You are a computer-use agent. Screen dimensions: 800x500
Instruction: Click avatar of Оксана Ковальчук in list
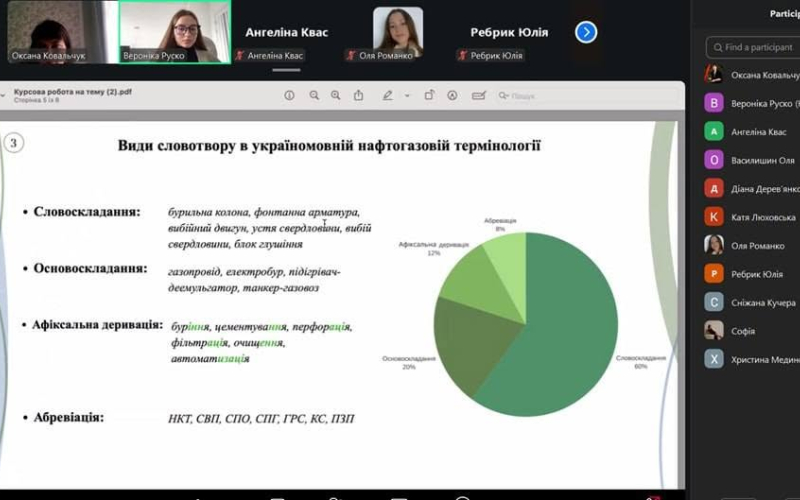(x=714, y=74)
